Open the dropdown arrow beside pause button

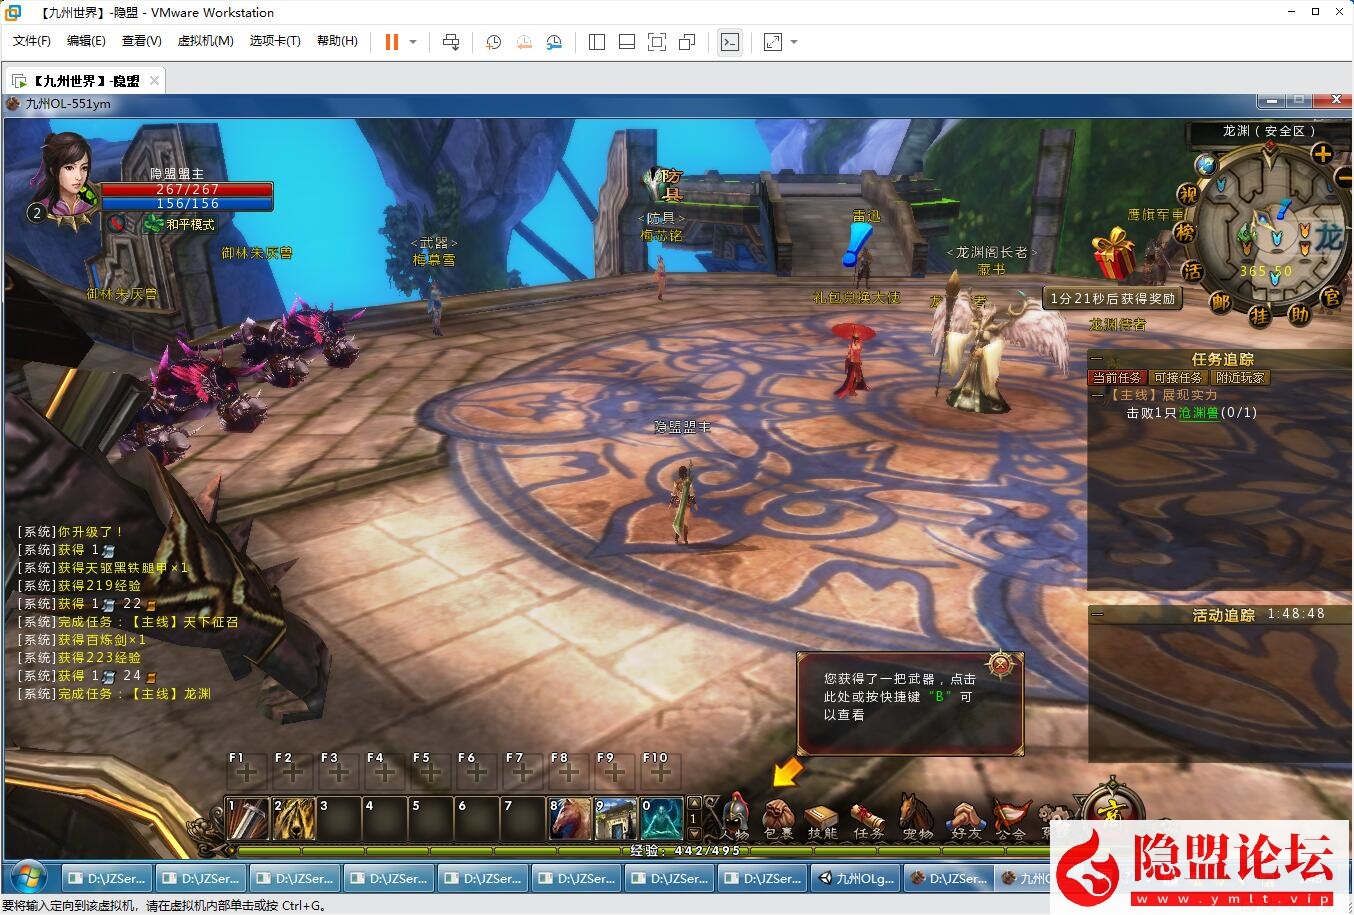pos(413,42)
